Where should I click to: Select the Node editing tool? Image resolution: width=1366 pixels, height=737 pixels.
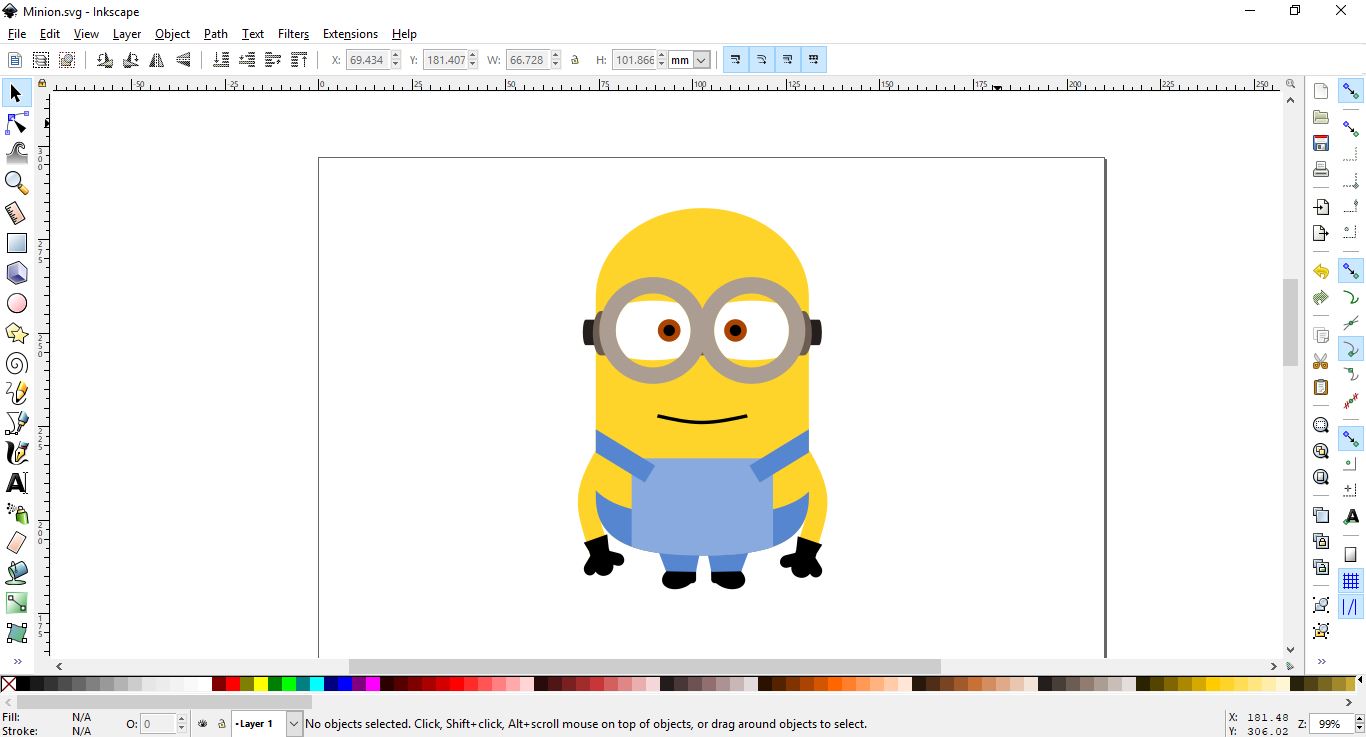17,124
